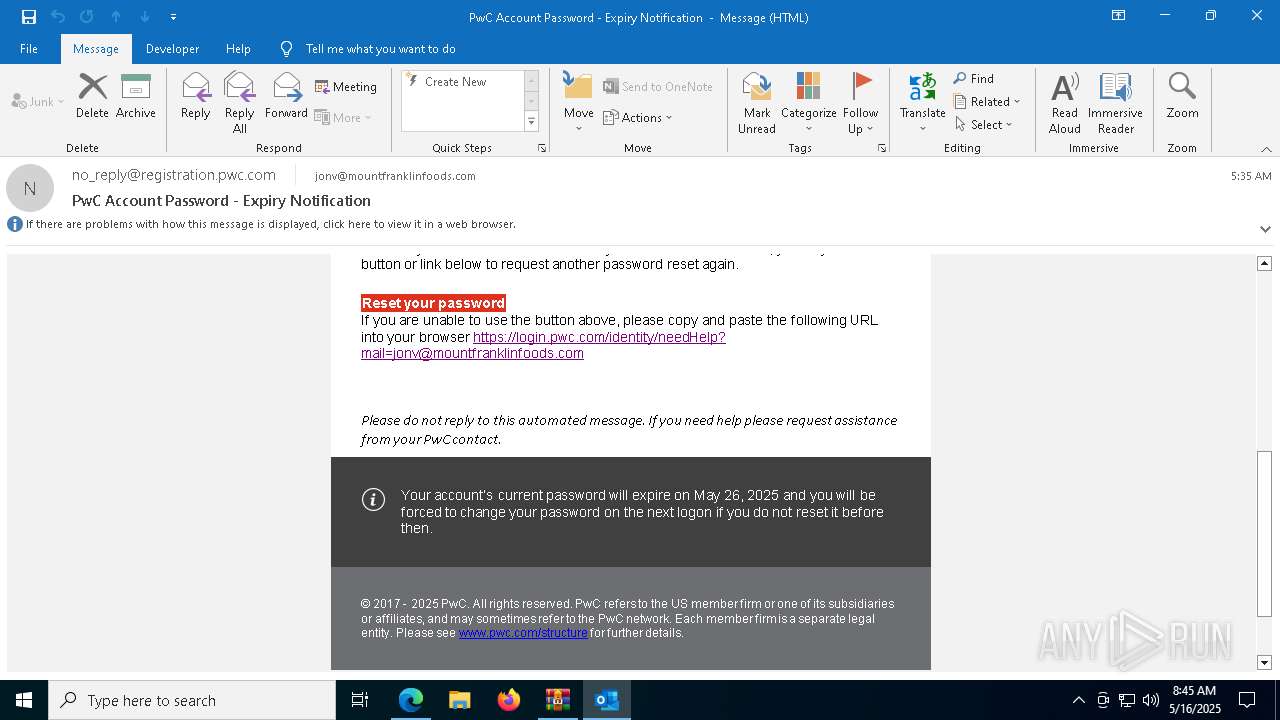Open the notification center

click(x=1247, y=700)
